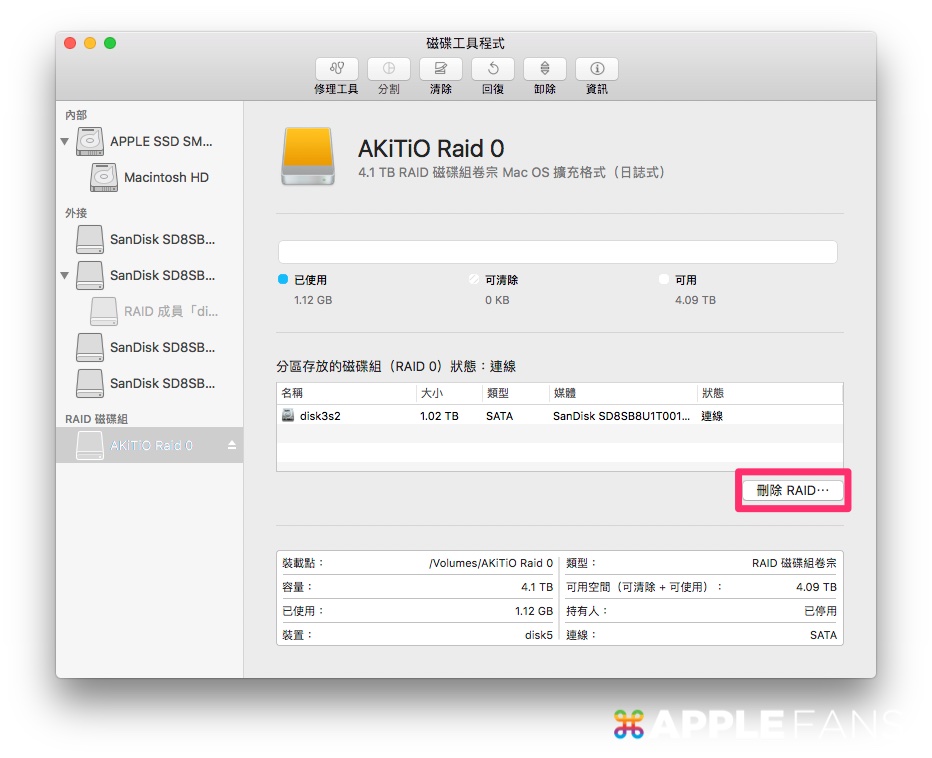The height and width of the screenshot is (758, 932).
Task: Click the 1.02 TB size cell
Action: click(x=439, y=416)
